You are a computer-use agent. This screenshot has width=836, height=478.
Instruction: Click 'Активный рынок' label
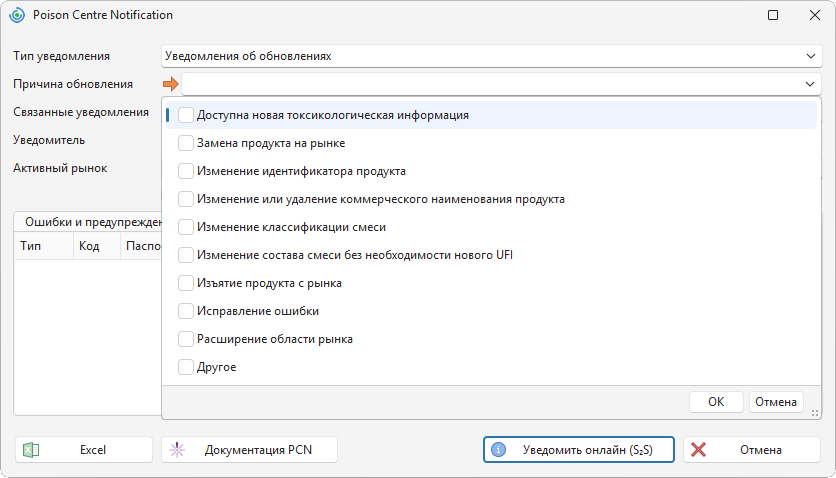coord(60,168)
